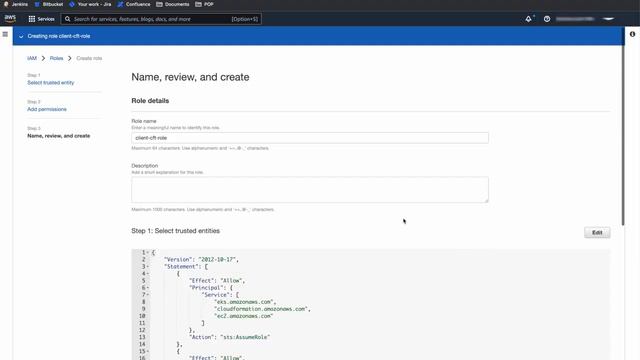
Task: Collapse JSON fold arrow on line 4
Action: tap(148, 274)
